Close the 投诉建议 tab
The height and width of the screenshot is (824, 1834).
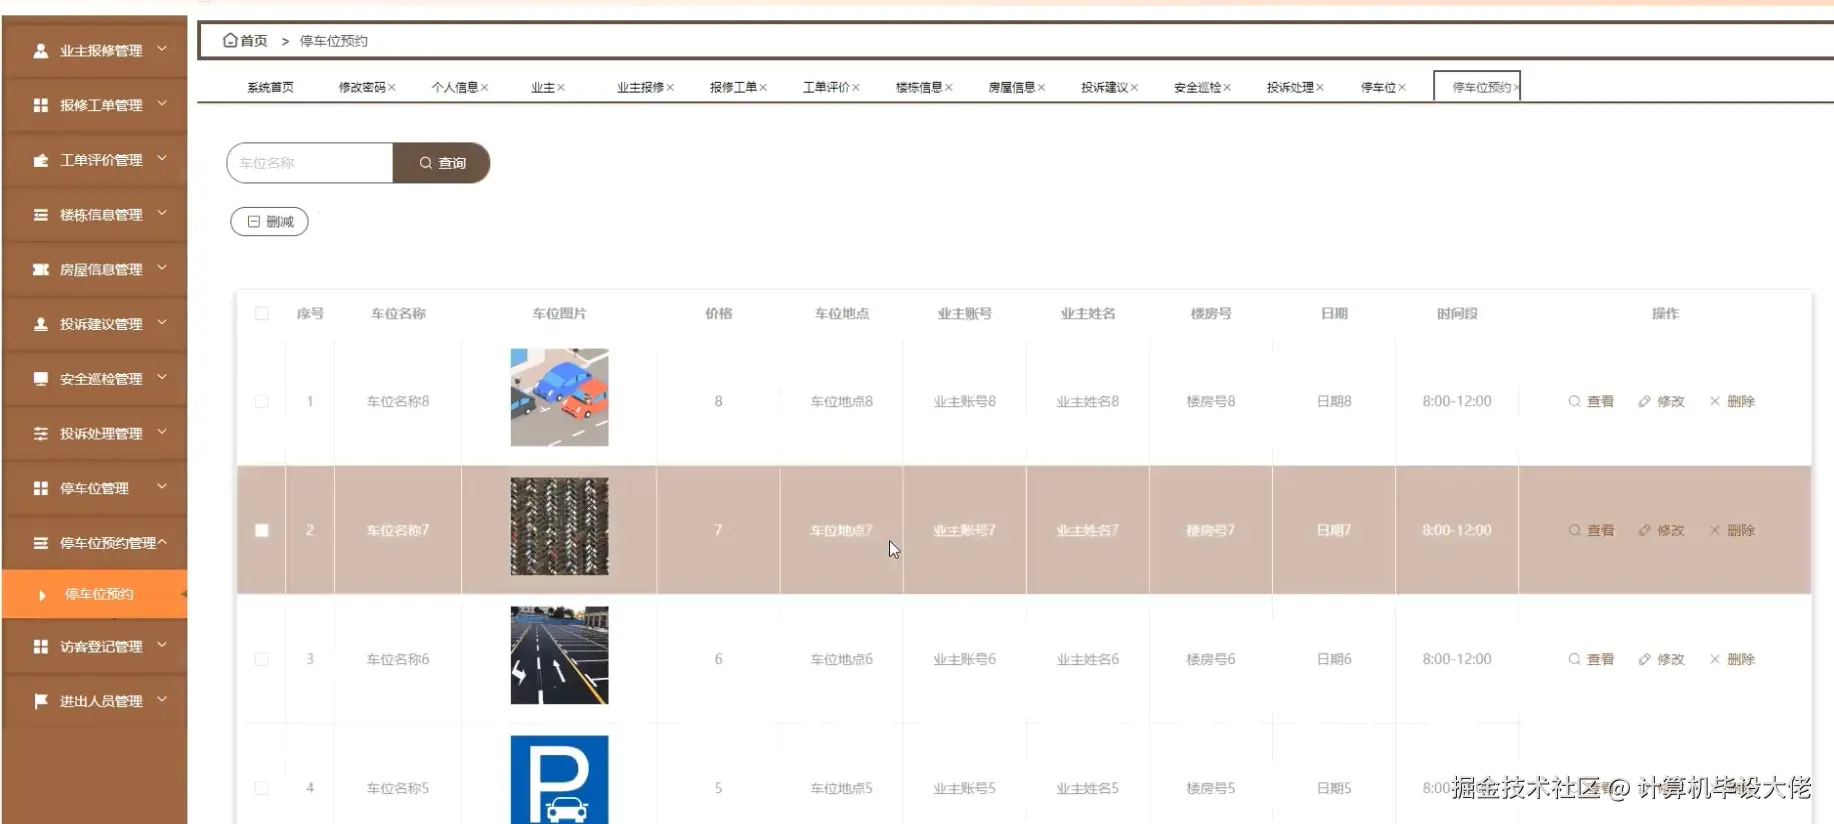point(1134,88)
